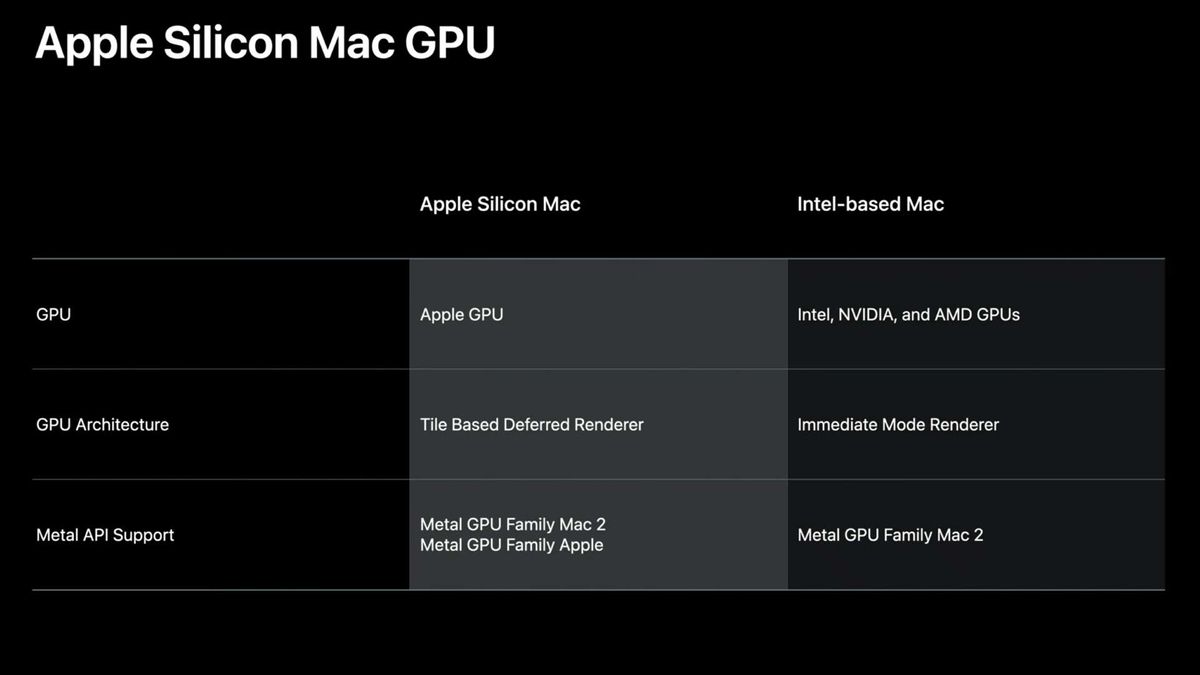Click Metal GPU Family Apple text line
The height and width of the screenshot is (675, 1200).
coord(511,545)
